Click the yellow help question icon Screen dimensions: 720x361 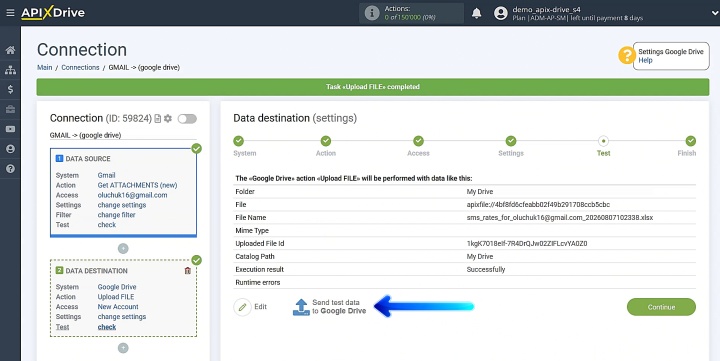tap(626, 55)
